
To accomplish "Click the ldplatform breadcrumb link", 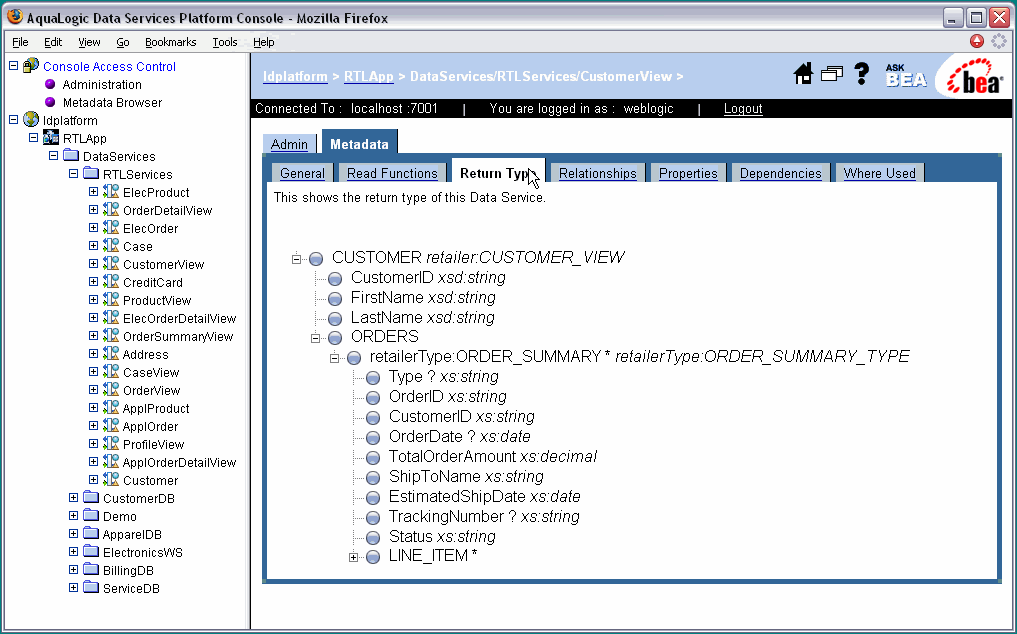I will pyautogui.click(x=295, y=77).
